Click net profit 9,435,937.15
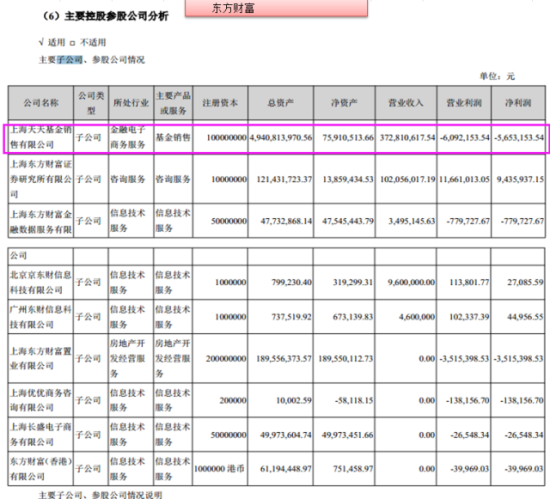The height and width of the screenshot is (499, 550). 520,179
